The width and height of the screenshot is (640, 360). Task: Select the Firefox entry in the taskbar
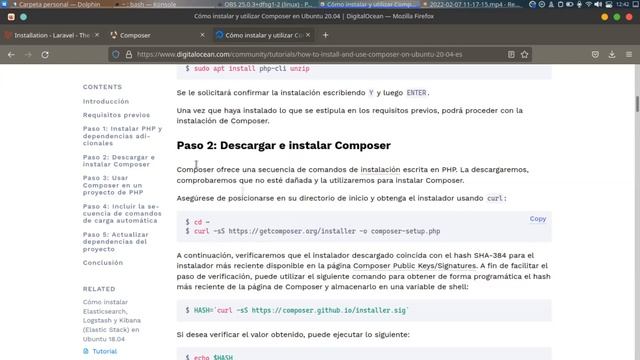coord(368,4)
